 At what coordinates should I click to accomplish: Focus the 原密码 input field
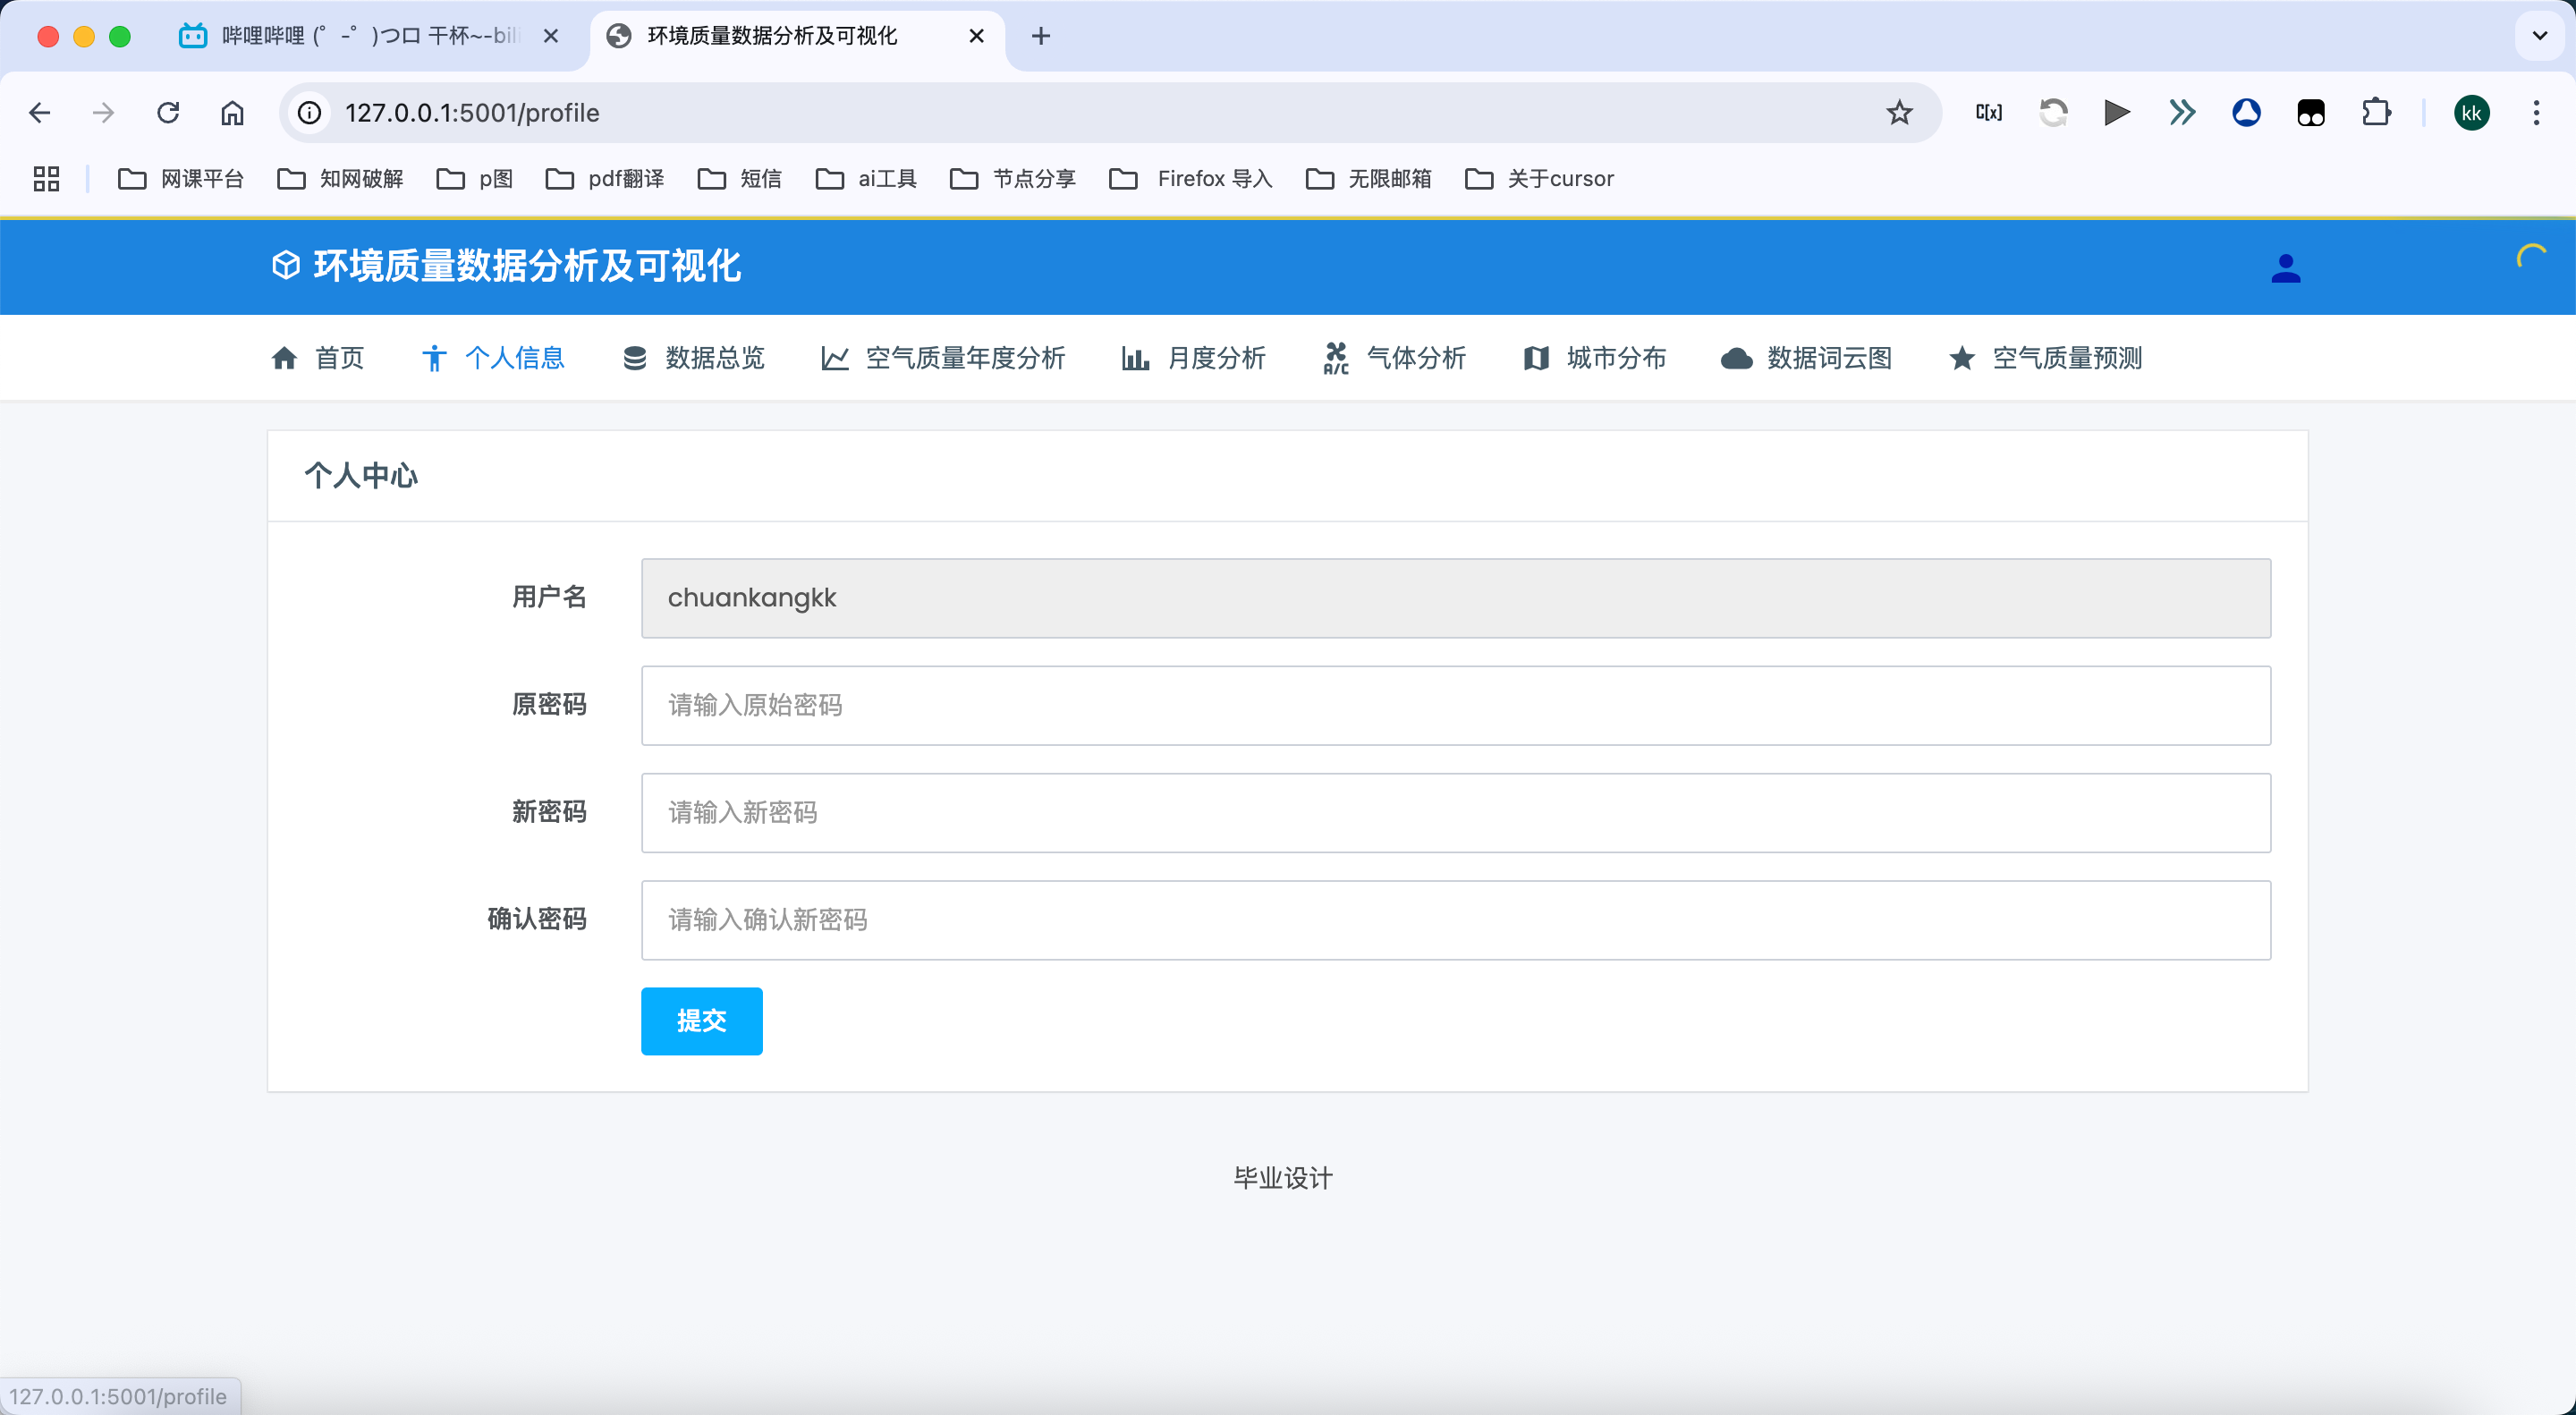click(1455, 706)
